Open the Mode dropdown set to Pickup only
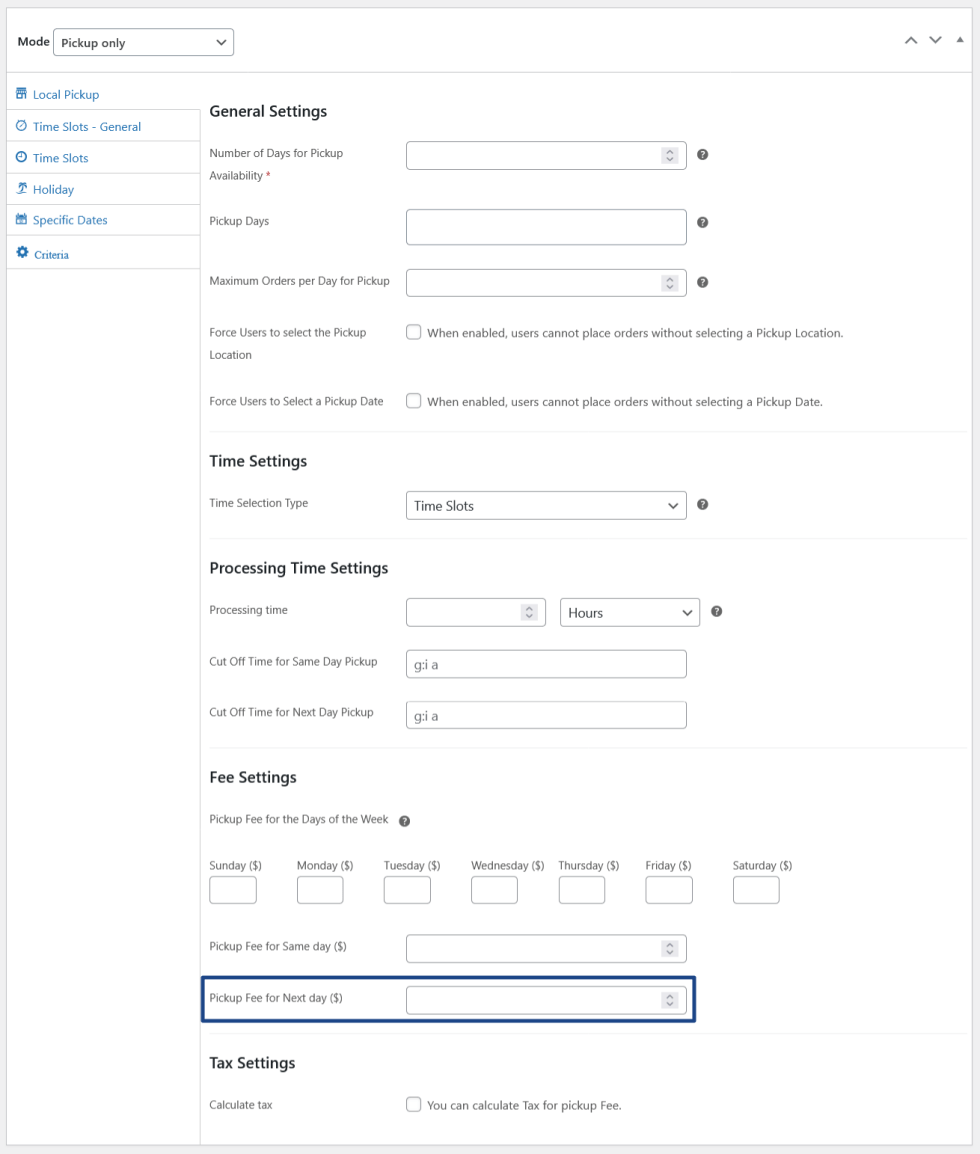Image resolution: width=980 pixels, height=1154 pixels. click(143, 43)
